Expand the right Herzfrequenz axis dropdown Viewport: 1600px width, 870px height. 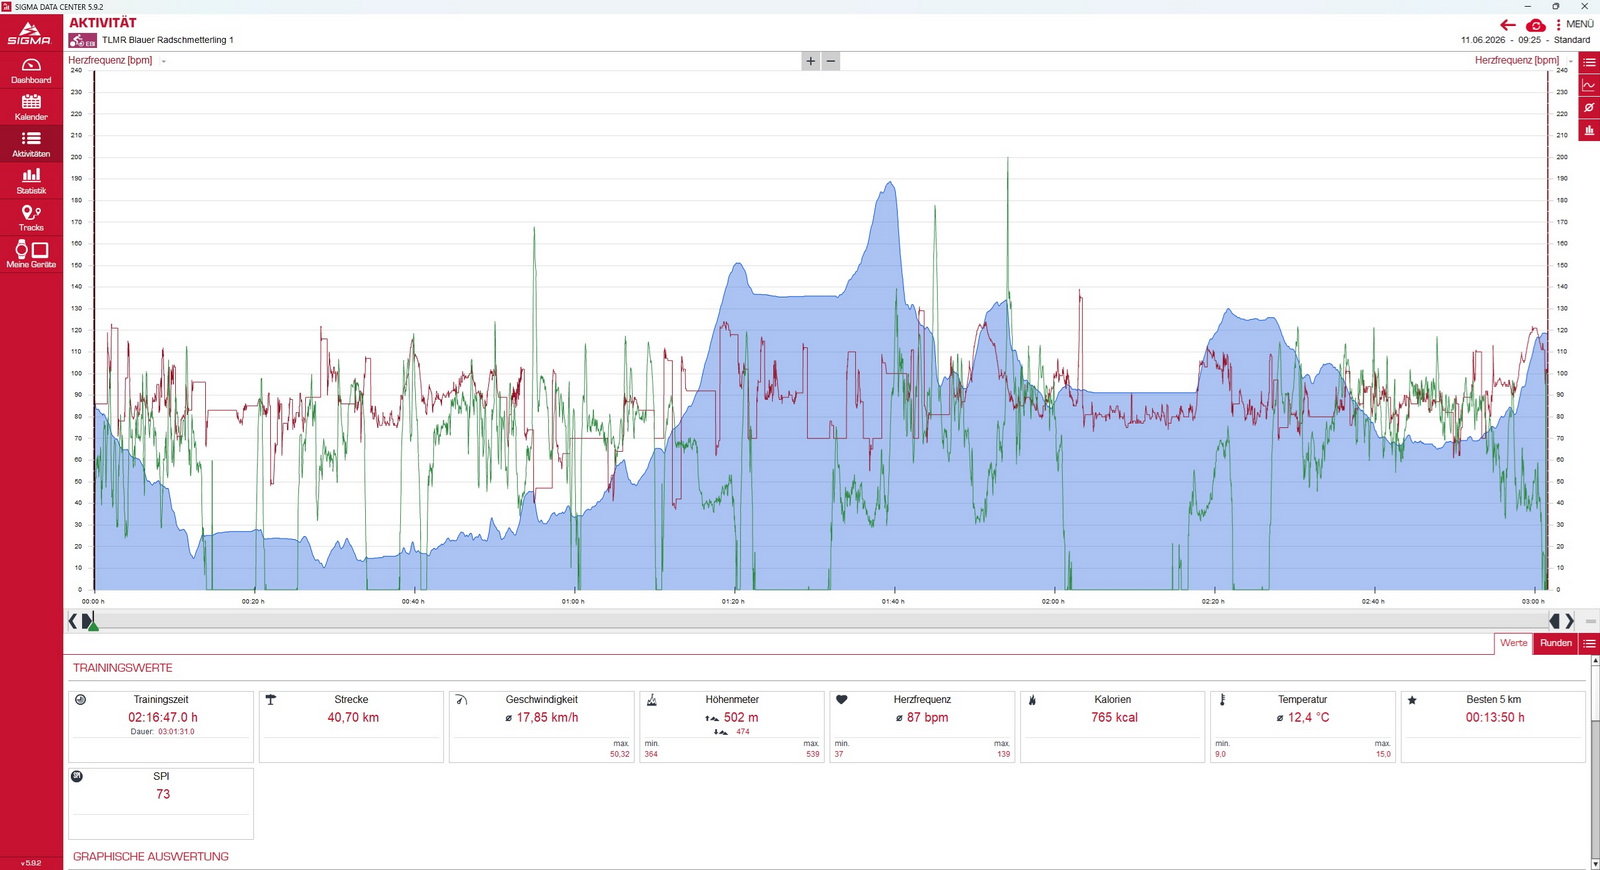point(1570,61)
